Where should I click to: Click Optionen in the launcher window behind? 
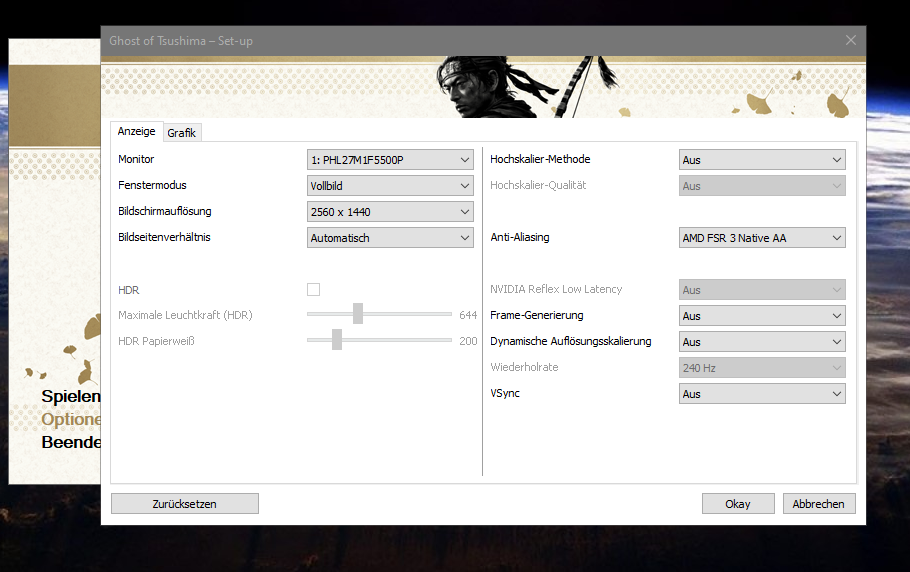[71, 419]
